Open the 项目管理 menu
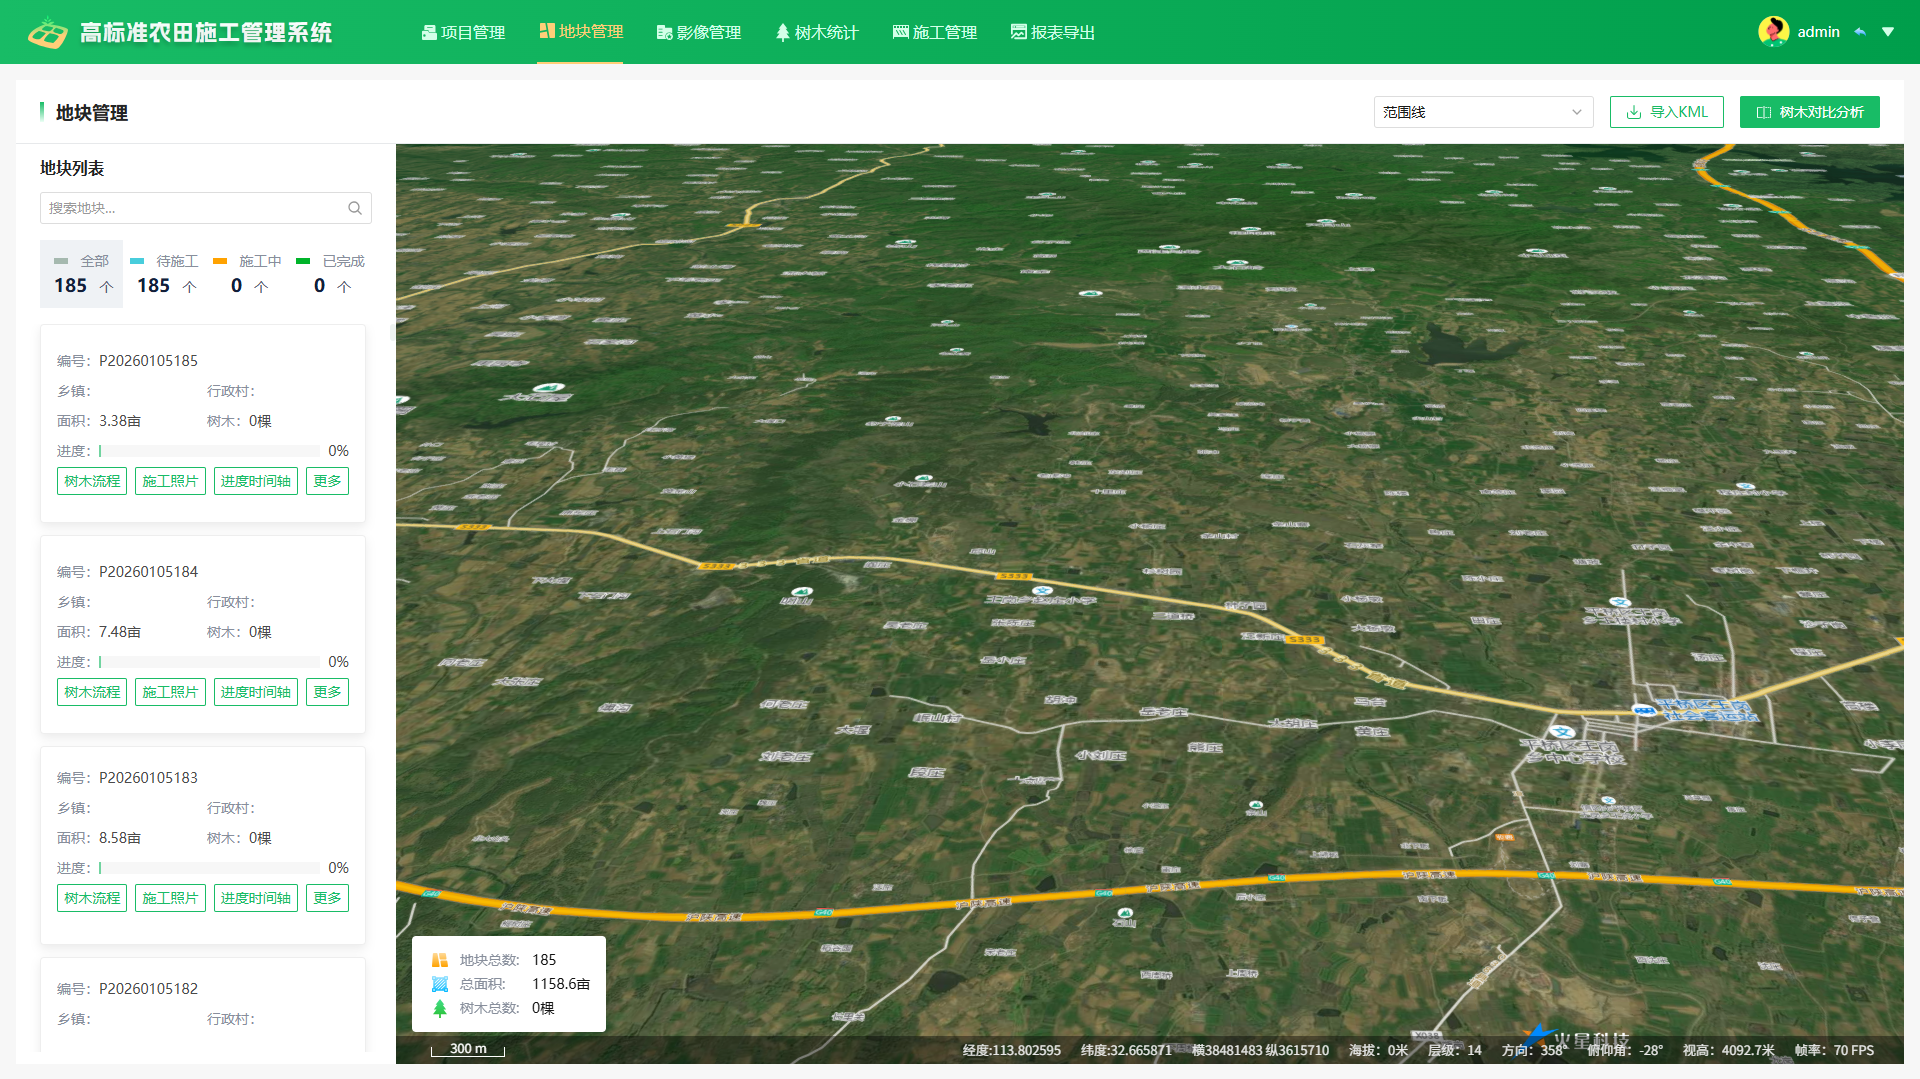Screen dimensions: 1920x1079 pyautogui.click(x=463, y=32)
